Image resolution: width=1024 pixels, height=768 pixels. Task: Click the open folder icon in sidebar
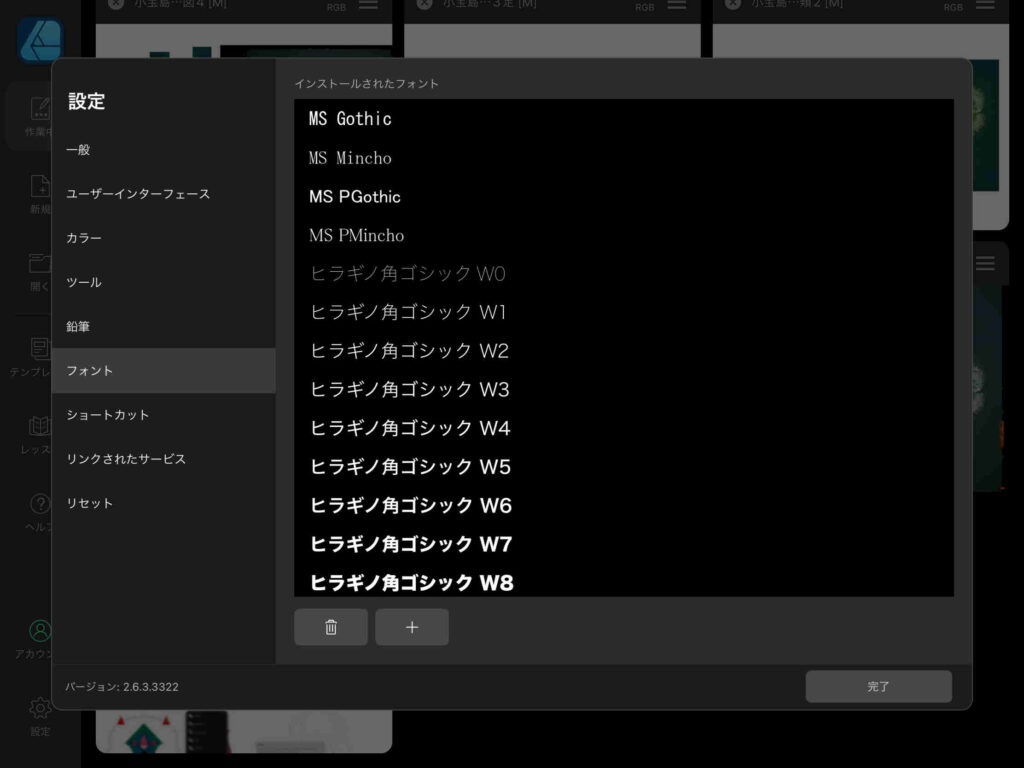[x=40, y=263]
